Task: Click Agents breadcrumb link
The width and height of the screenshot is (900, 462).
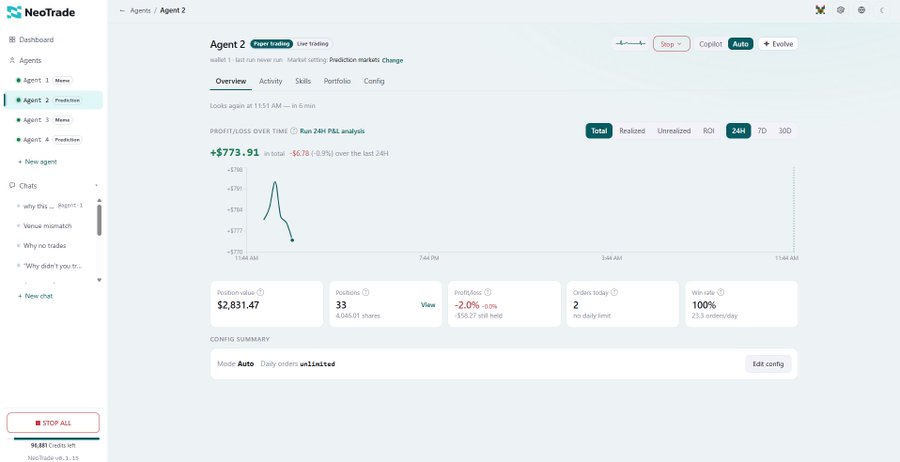Action: point(140,10)
